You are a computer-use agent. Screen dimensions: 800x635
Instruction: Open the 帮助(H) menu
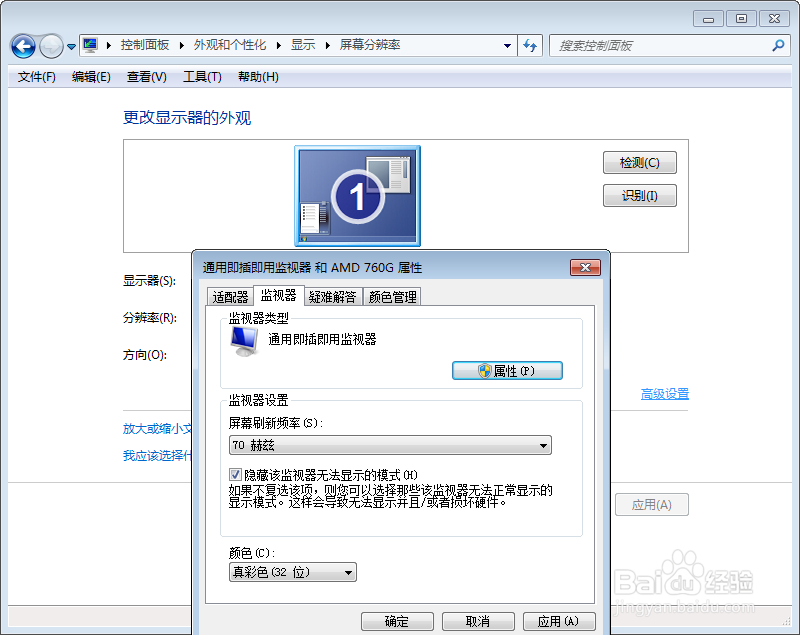(x=258, y=77)
